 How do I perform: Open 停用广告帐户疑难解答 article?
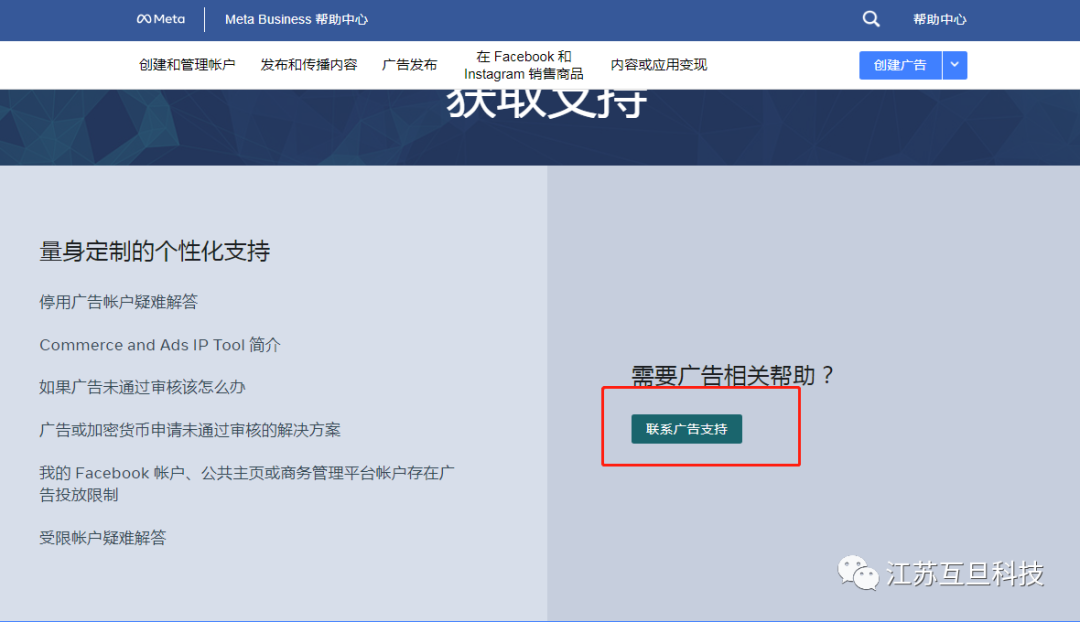118,302
